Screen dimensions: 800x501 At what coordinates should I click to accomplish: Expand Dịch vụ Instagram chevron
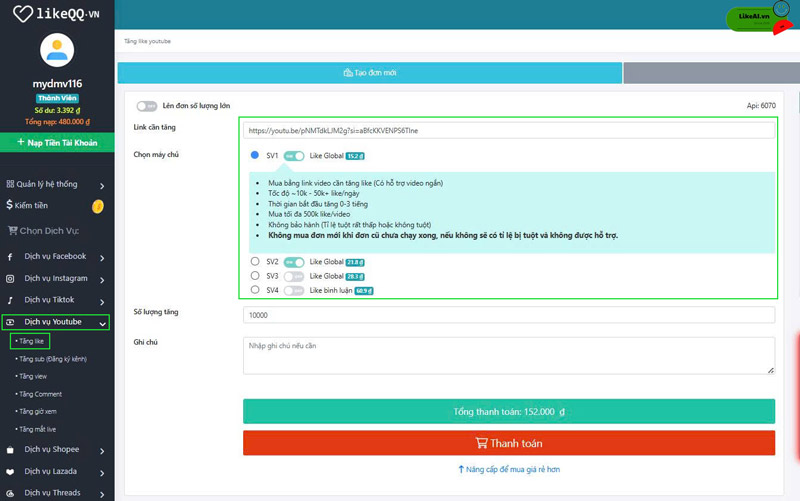102,280
